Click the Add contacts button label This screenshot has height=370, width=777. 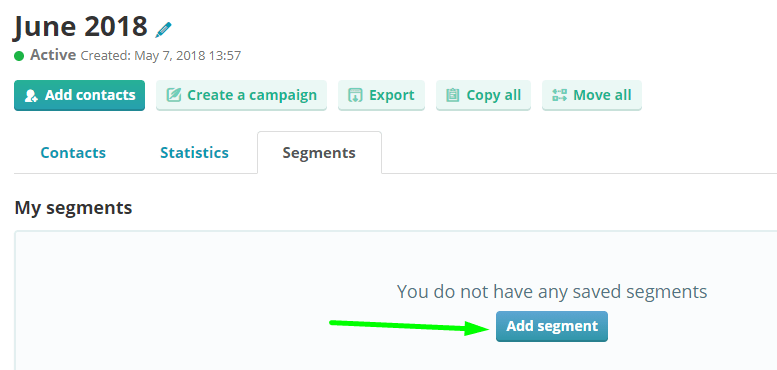pyautogui.click(x=90, y=95)
